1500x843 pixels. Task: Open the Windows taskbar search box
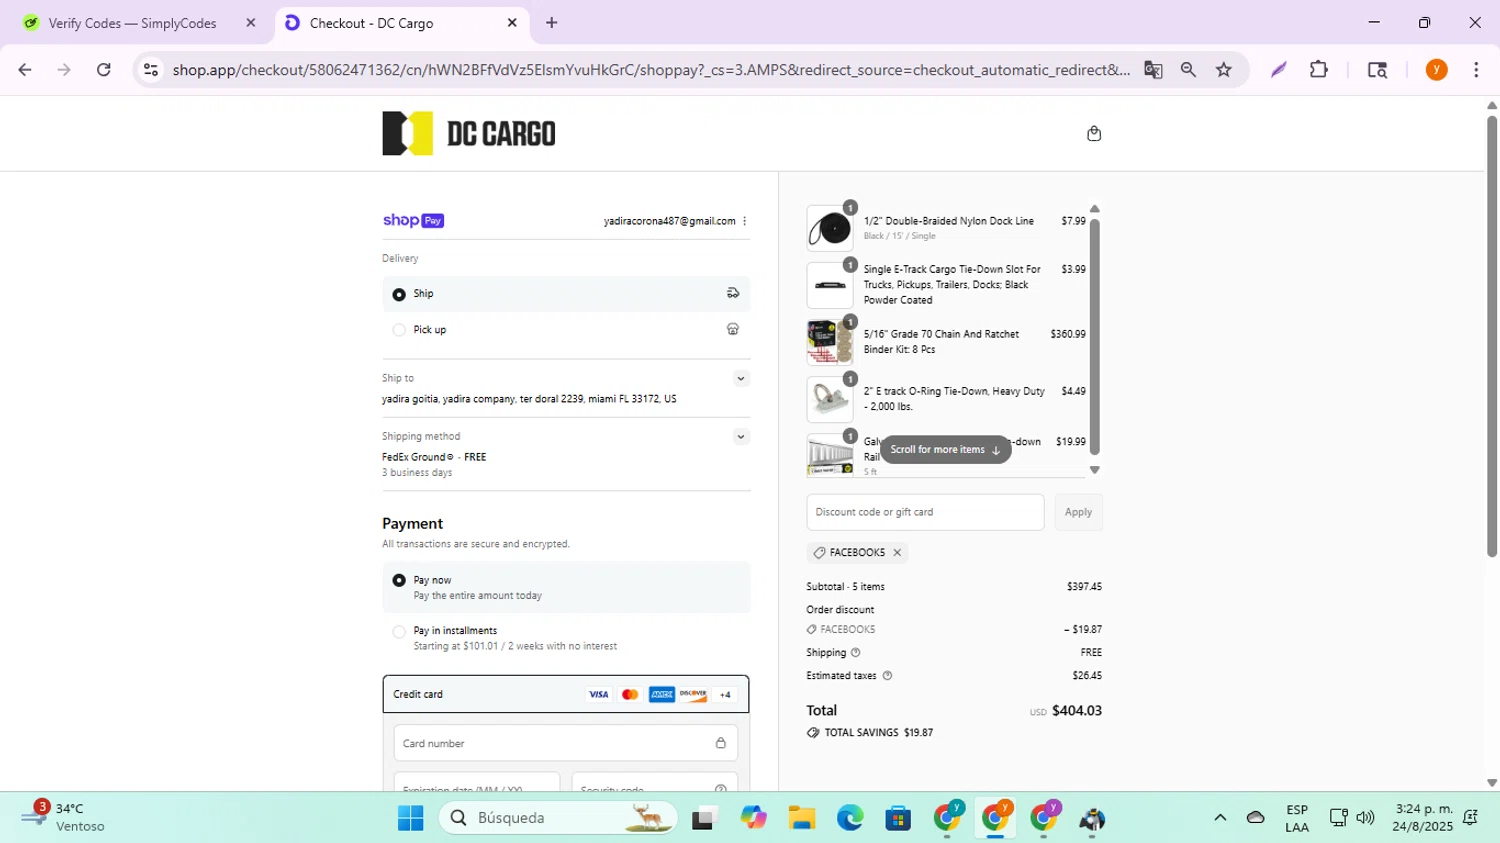(x=558, y=818)
